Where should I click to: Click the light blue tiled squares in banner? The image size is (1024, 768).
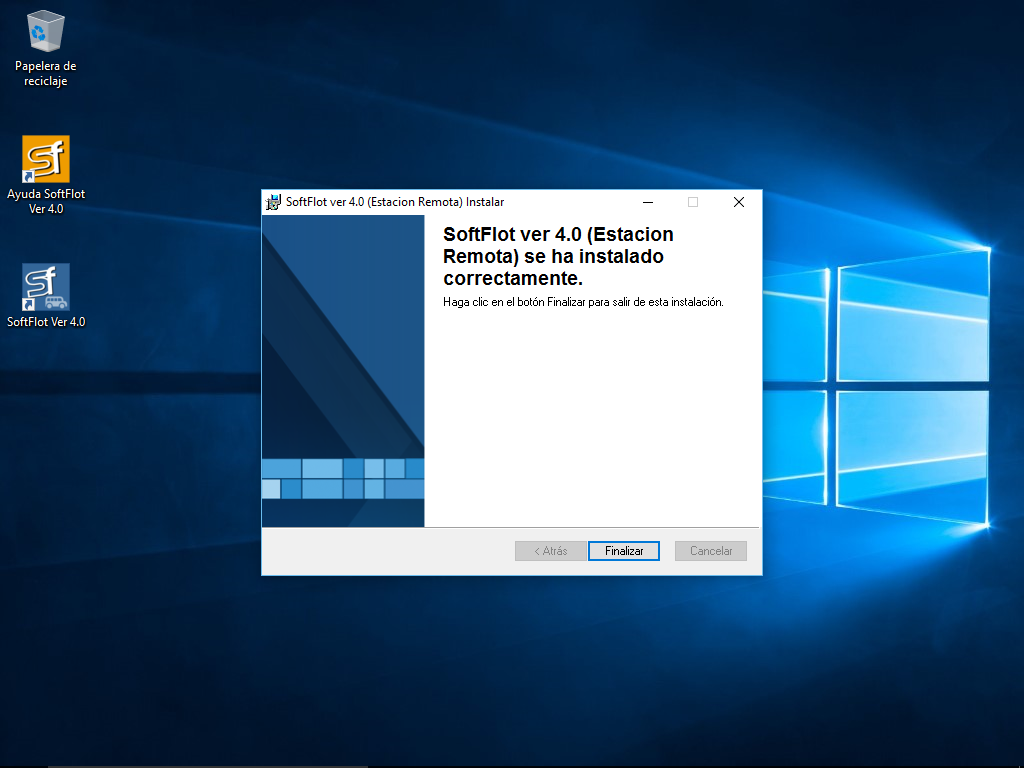coord(343,478)
